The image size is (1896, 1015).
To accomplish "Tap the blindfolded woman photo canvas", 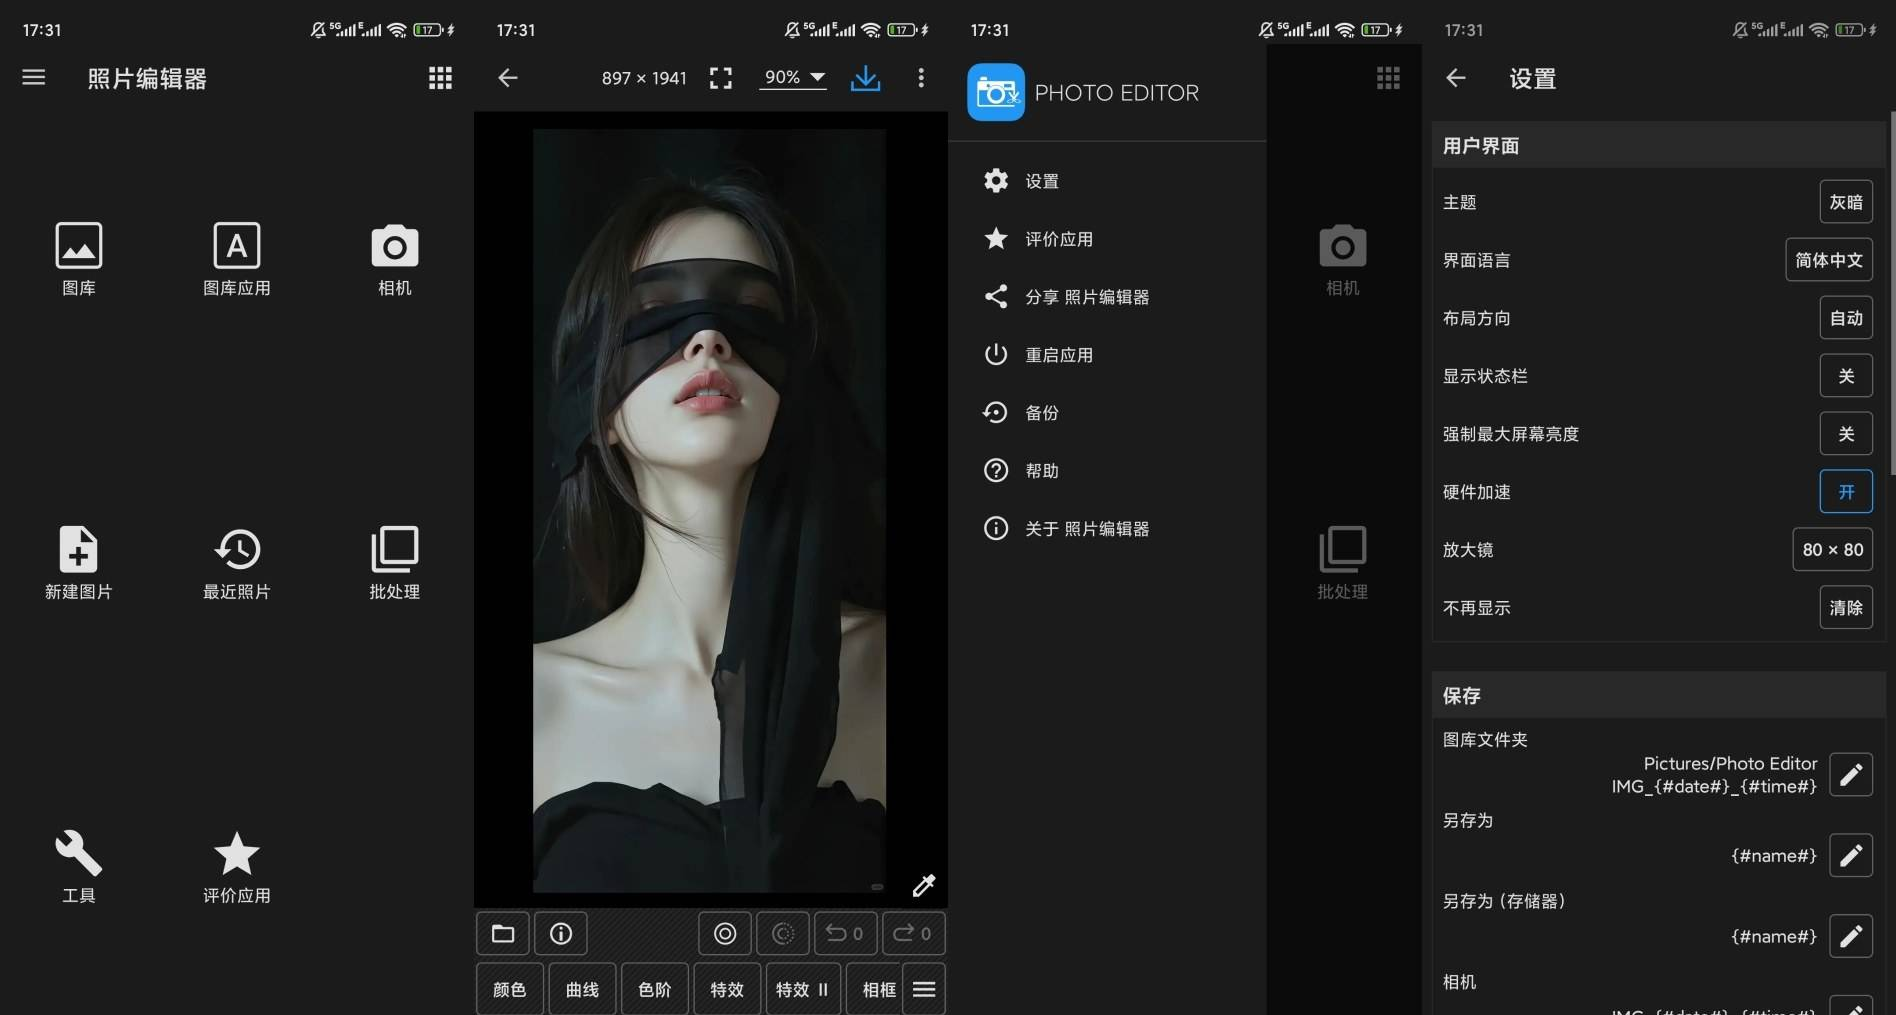I will click(x=709, y=510).
